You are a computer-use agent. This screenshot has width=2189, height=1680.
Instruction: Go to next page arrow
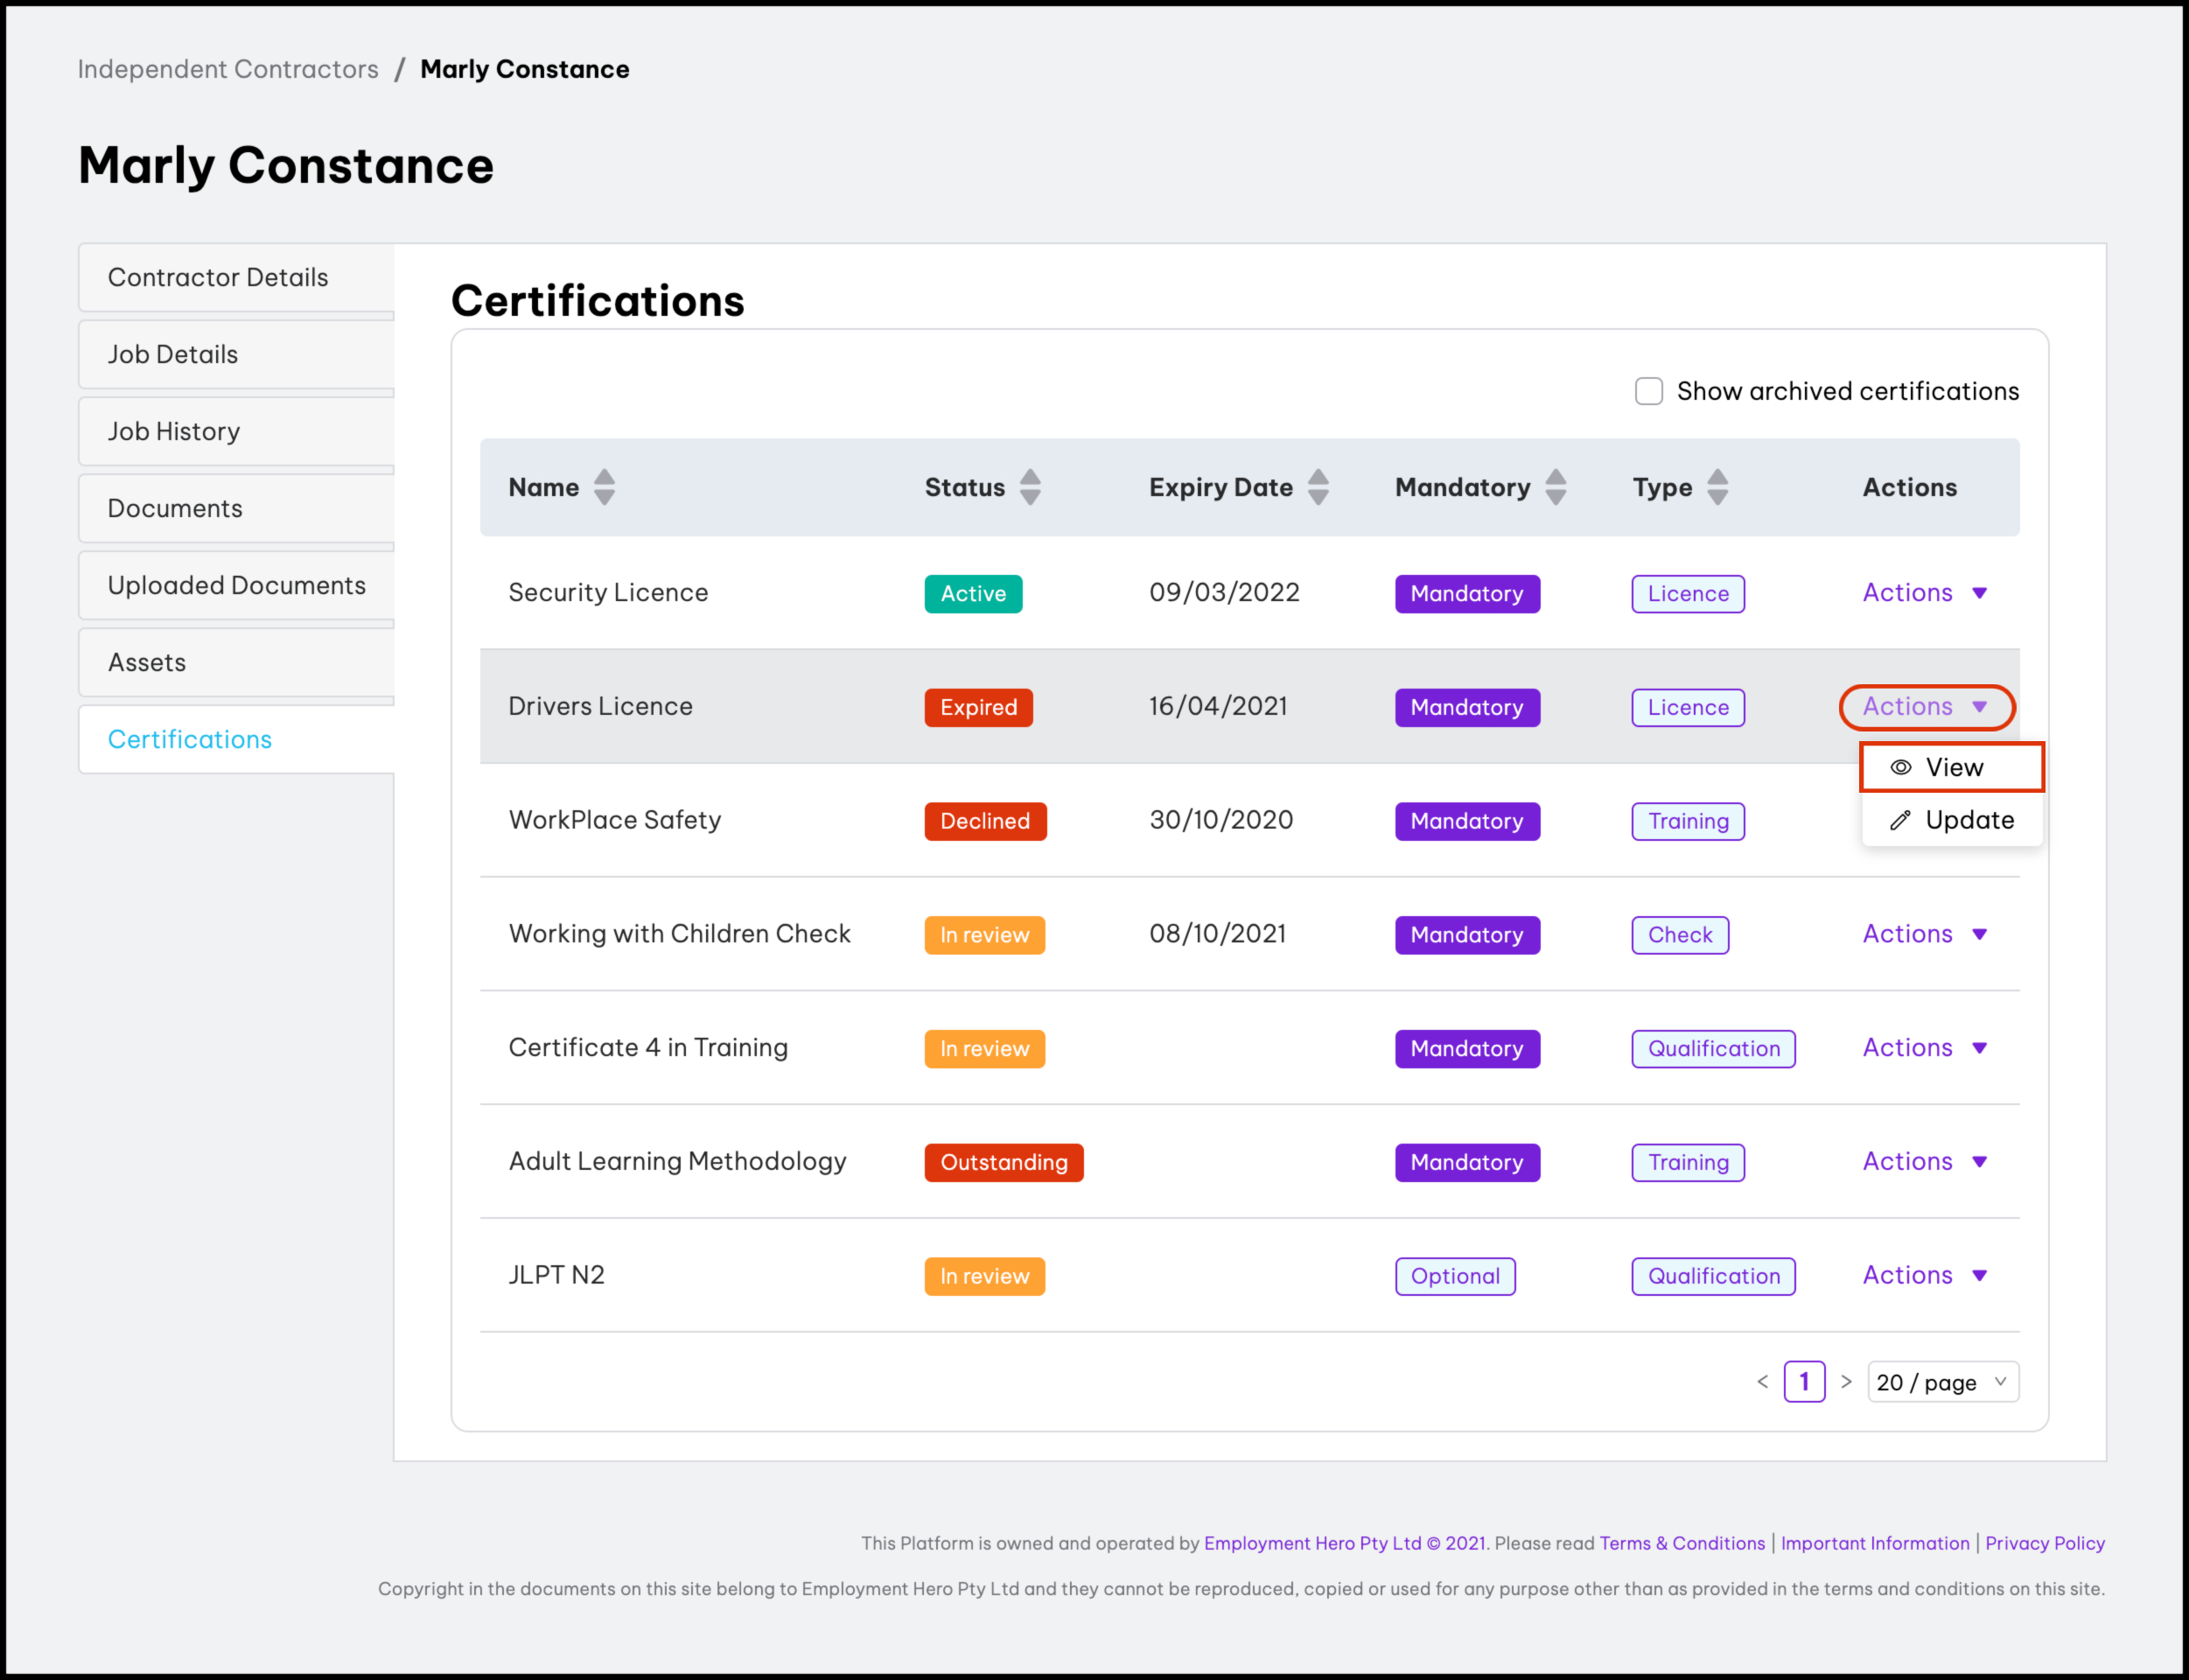1846,1382
